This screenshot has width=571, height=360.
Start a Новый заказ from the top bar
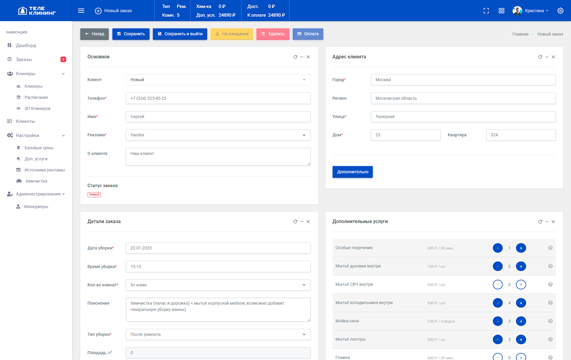(x=113, y=11)
